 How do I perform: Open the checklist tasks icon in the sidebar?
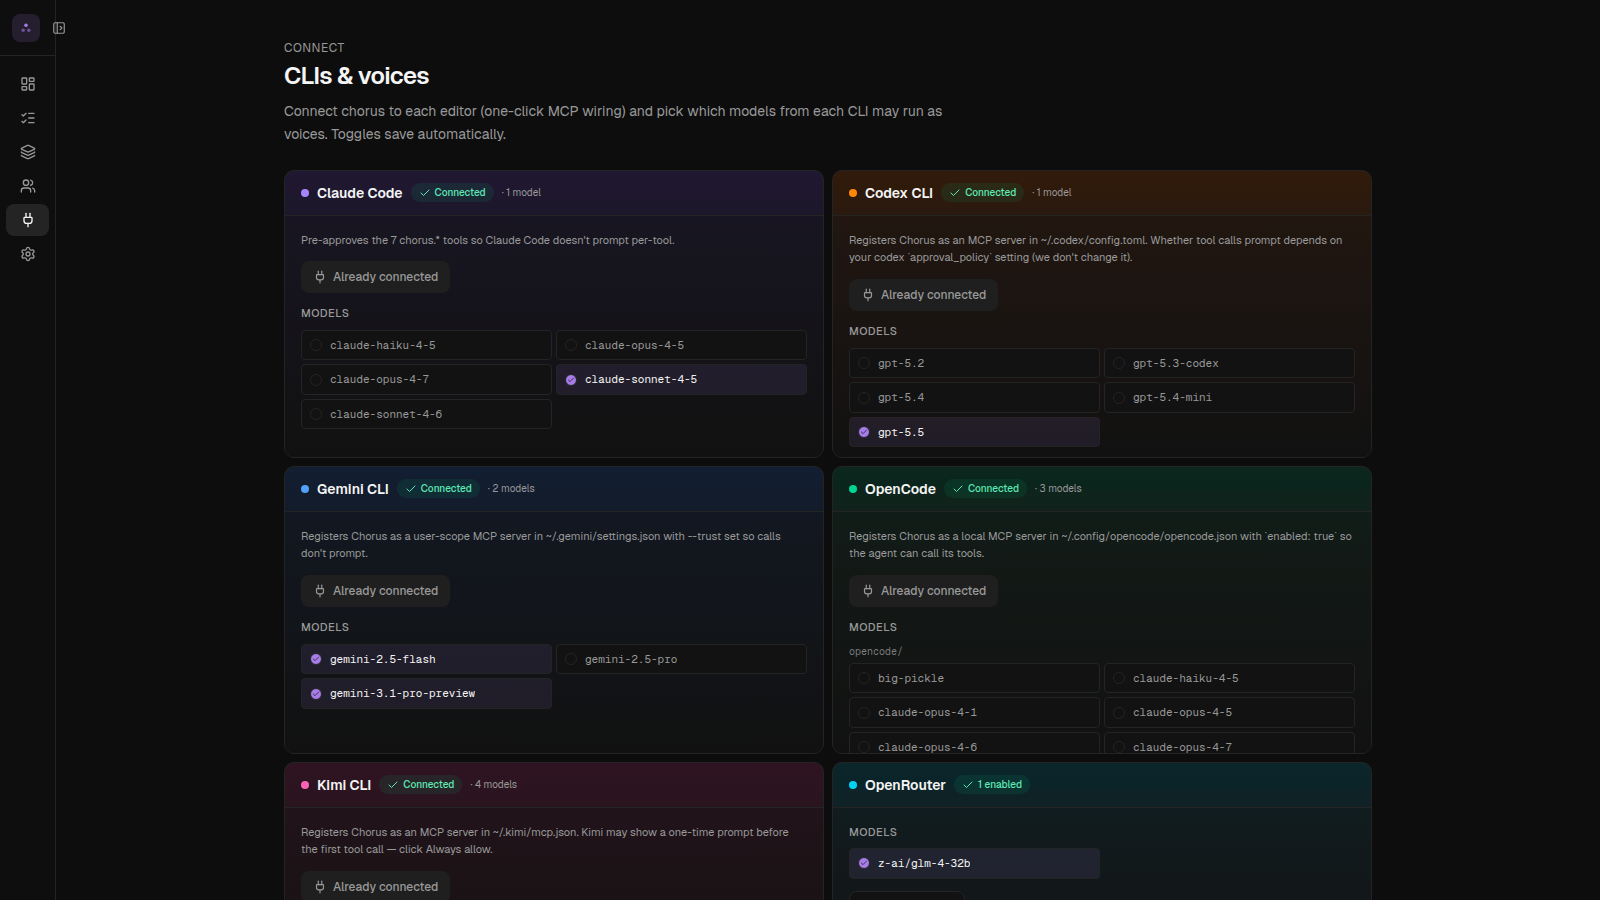click(x=28, y=118)
